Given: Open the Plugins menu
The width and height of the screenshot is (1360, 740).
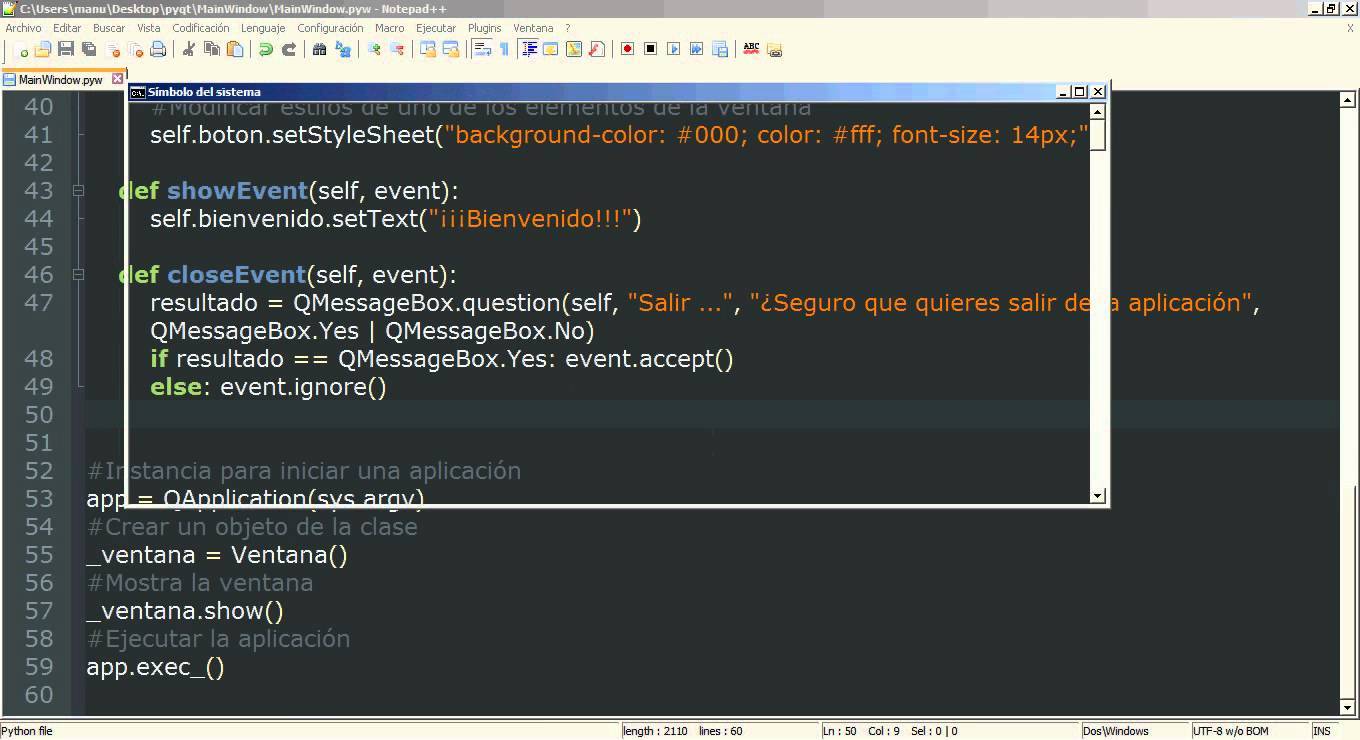Looking at the screenshot, I should 485,28.
